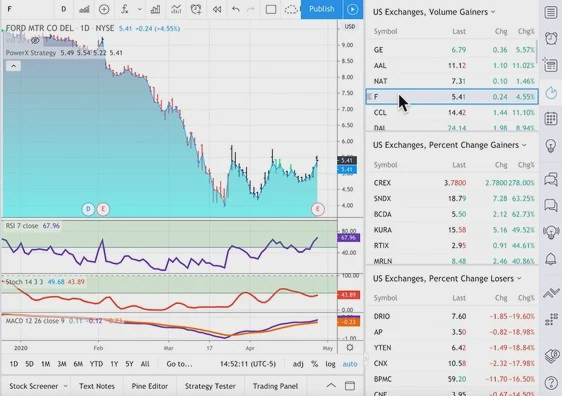Open the Strategy Tester tab
This screenshot has height=396, width=562.
[x=210, y=386]
